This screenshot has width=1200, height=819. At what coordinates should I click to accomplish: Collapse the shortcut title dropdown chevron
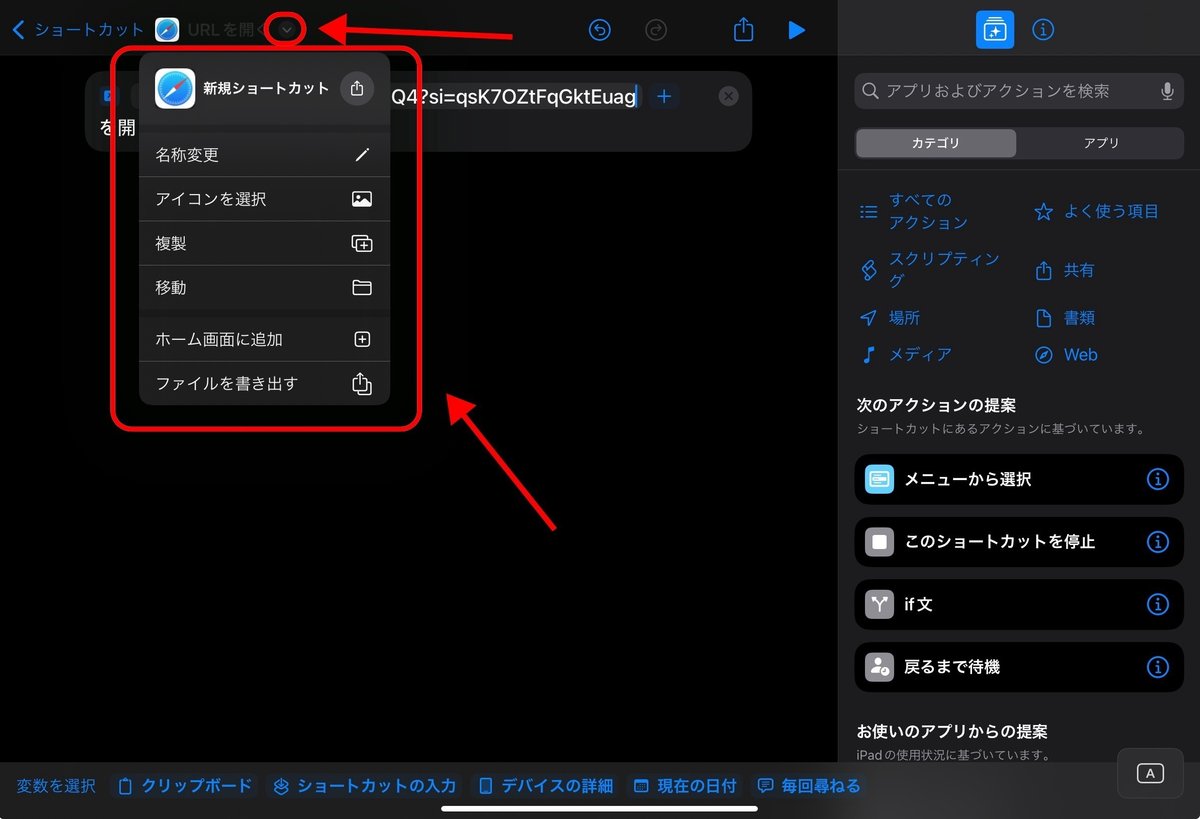[287, 30]
